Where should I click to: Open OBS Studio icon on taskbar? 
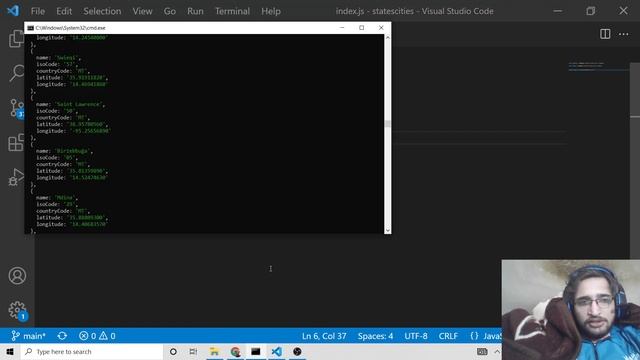pyautogui.click(x=297, y=351)
